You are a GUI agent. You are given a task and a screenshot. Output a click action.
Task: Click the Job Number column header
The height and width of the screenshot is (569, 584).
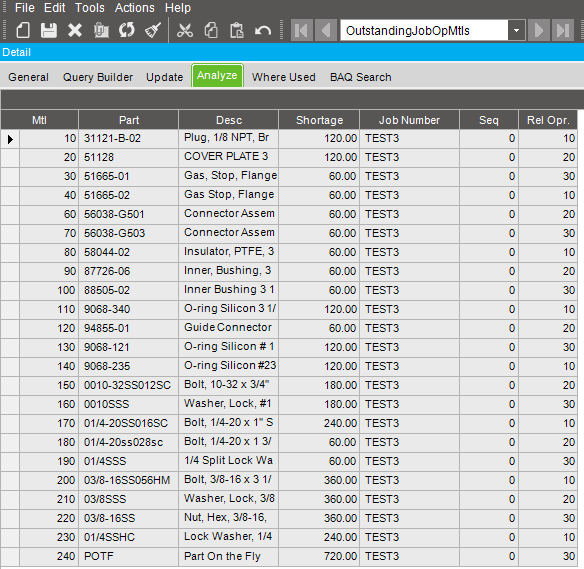tap(409, 120)
